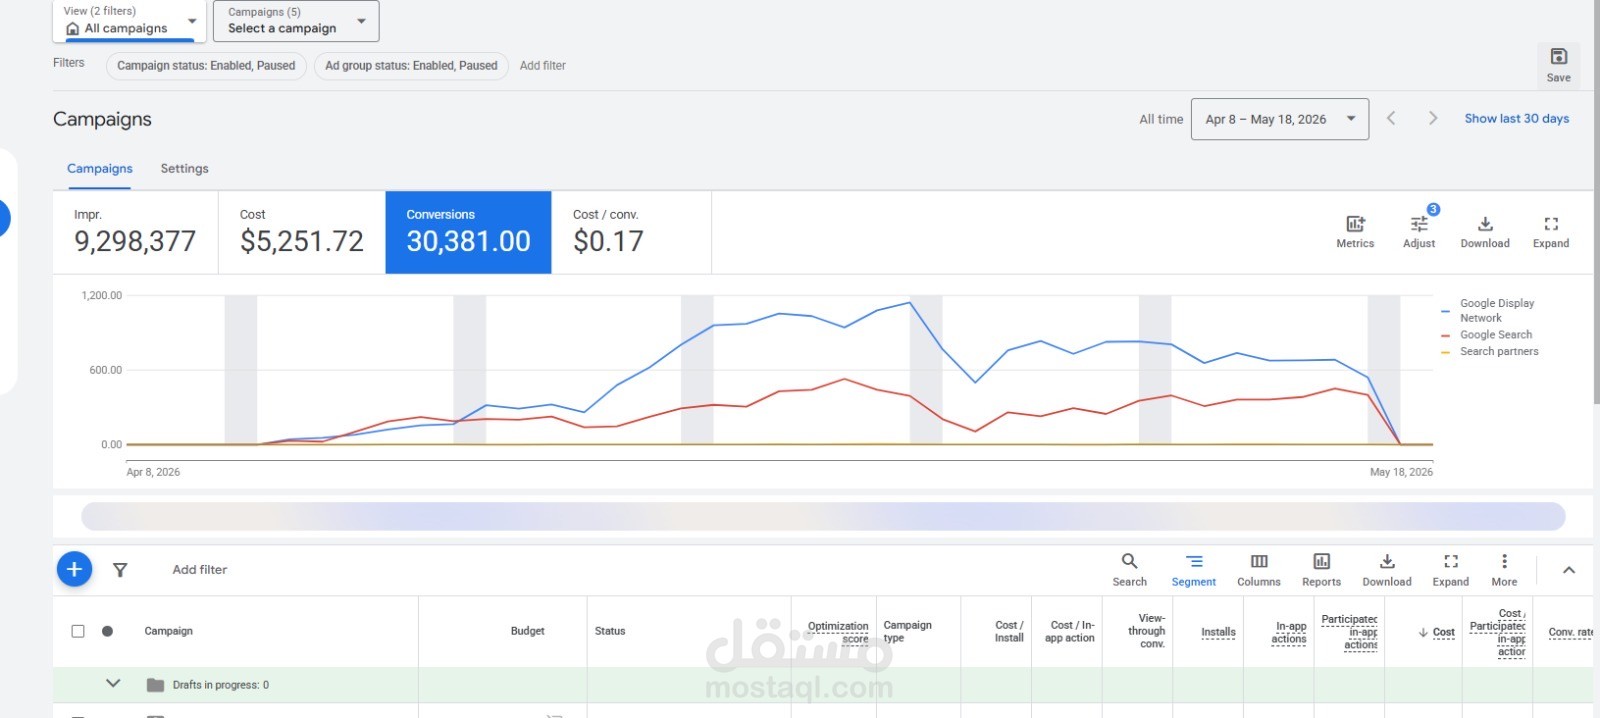Sort by the In-app actions column header
The image size is (1600, 718).
click(x=1289, y=632)
